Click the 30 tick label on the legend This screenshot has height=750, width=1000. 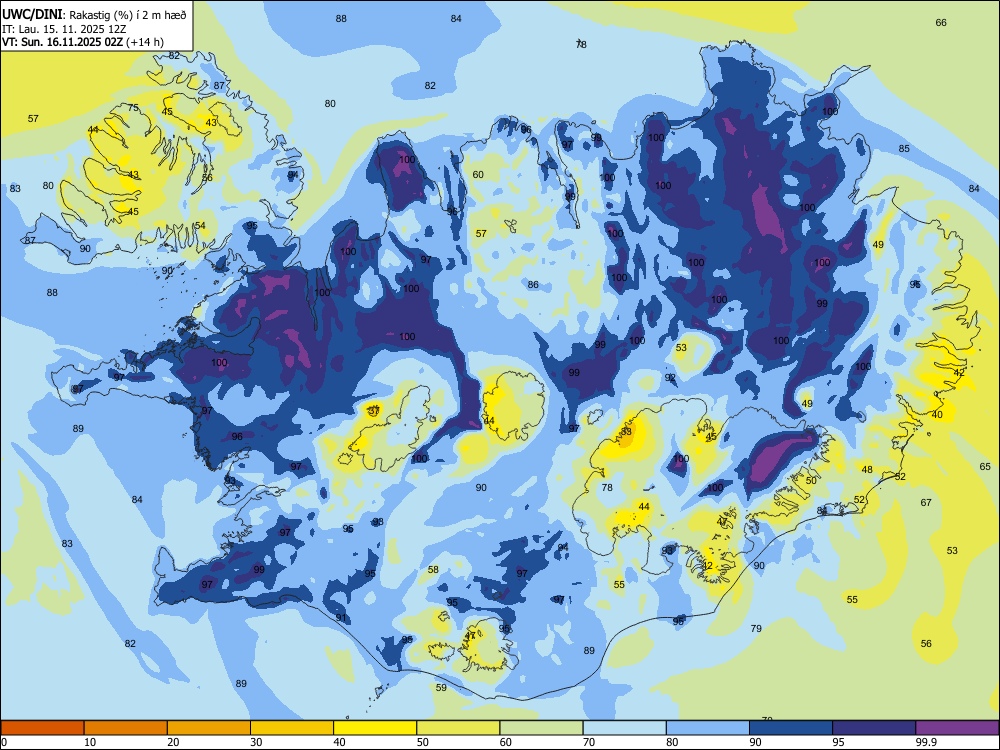(x=256, y=742)
